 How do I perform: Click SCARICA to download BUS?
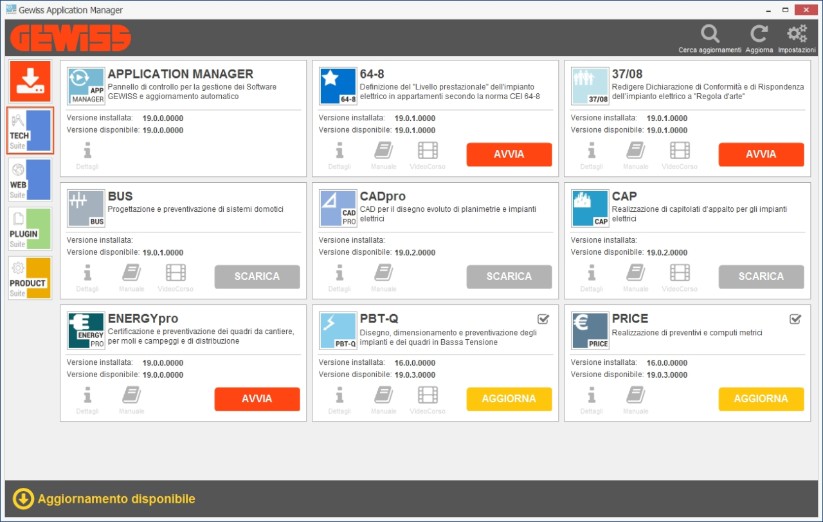(x=257, y=276)
